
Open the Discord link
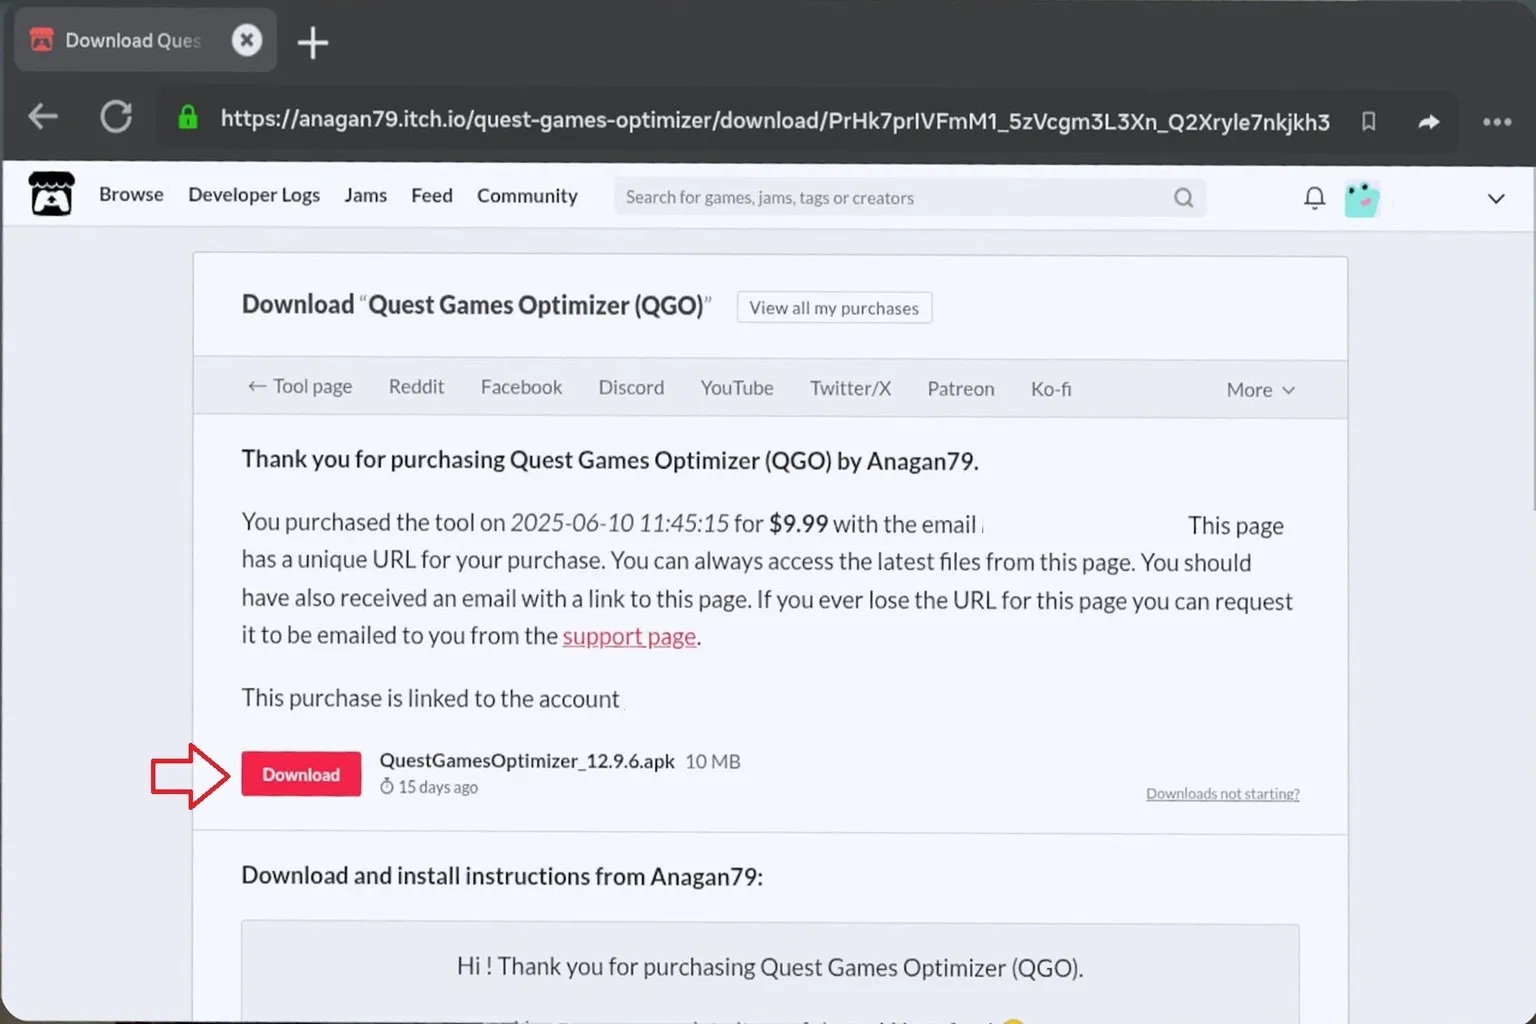pyautogui.click(x=631, y=388)
